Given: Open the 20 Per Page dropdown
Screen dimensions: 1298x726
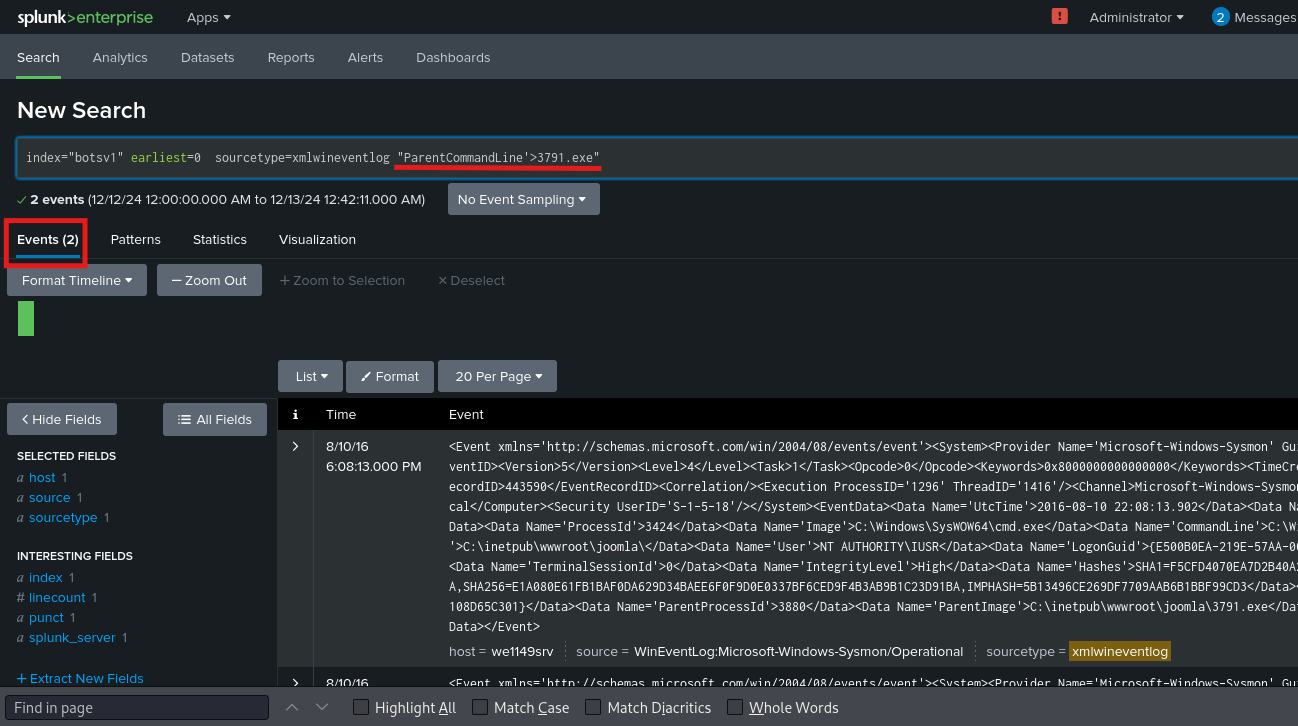Looking at the screenshot, I should pyautogui.click(x=498, y=376).
